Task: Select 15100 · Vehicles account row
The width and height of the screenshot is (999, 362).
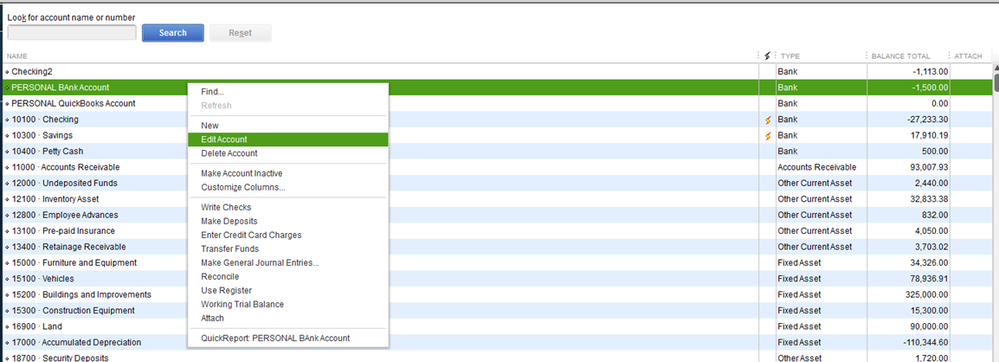Action: (497, 279)
